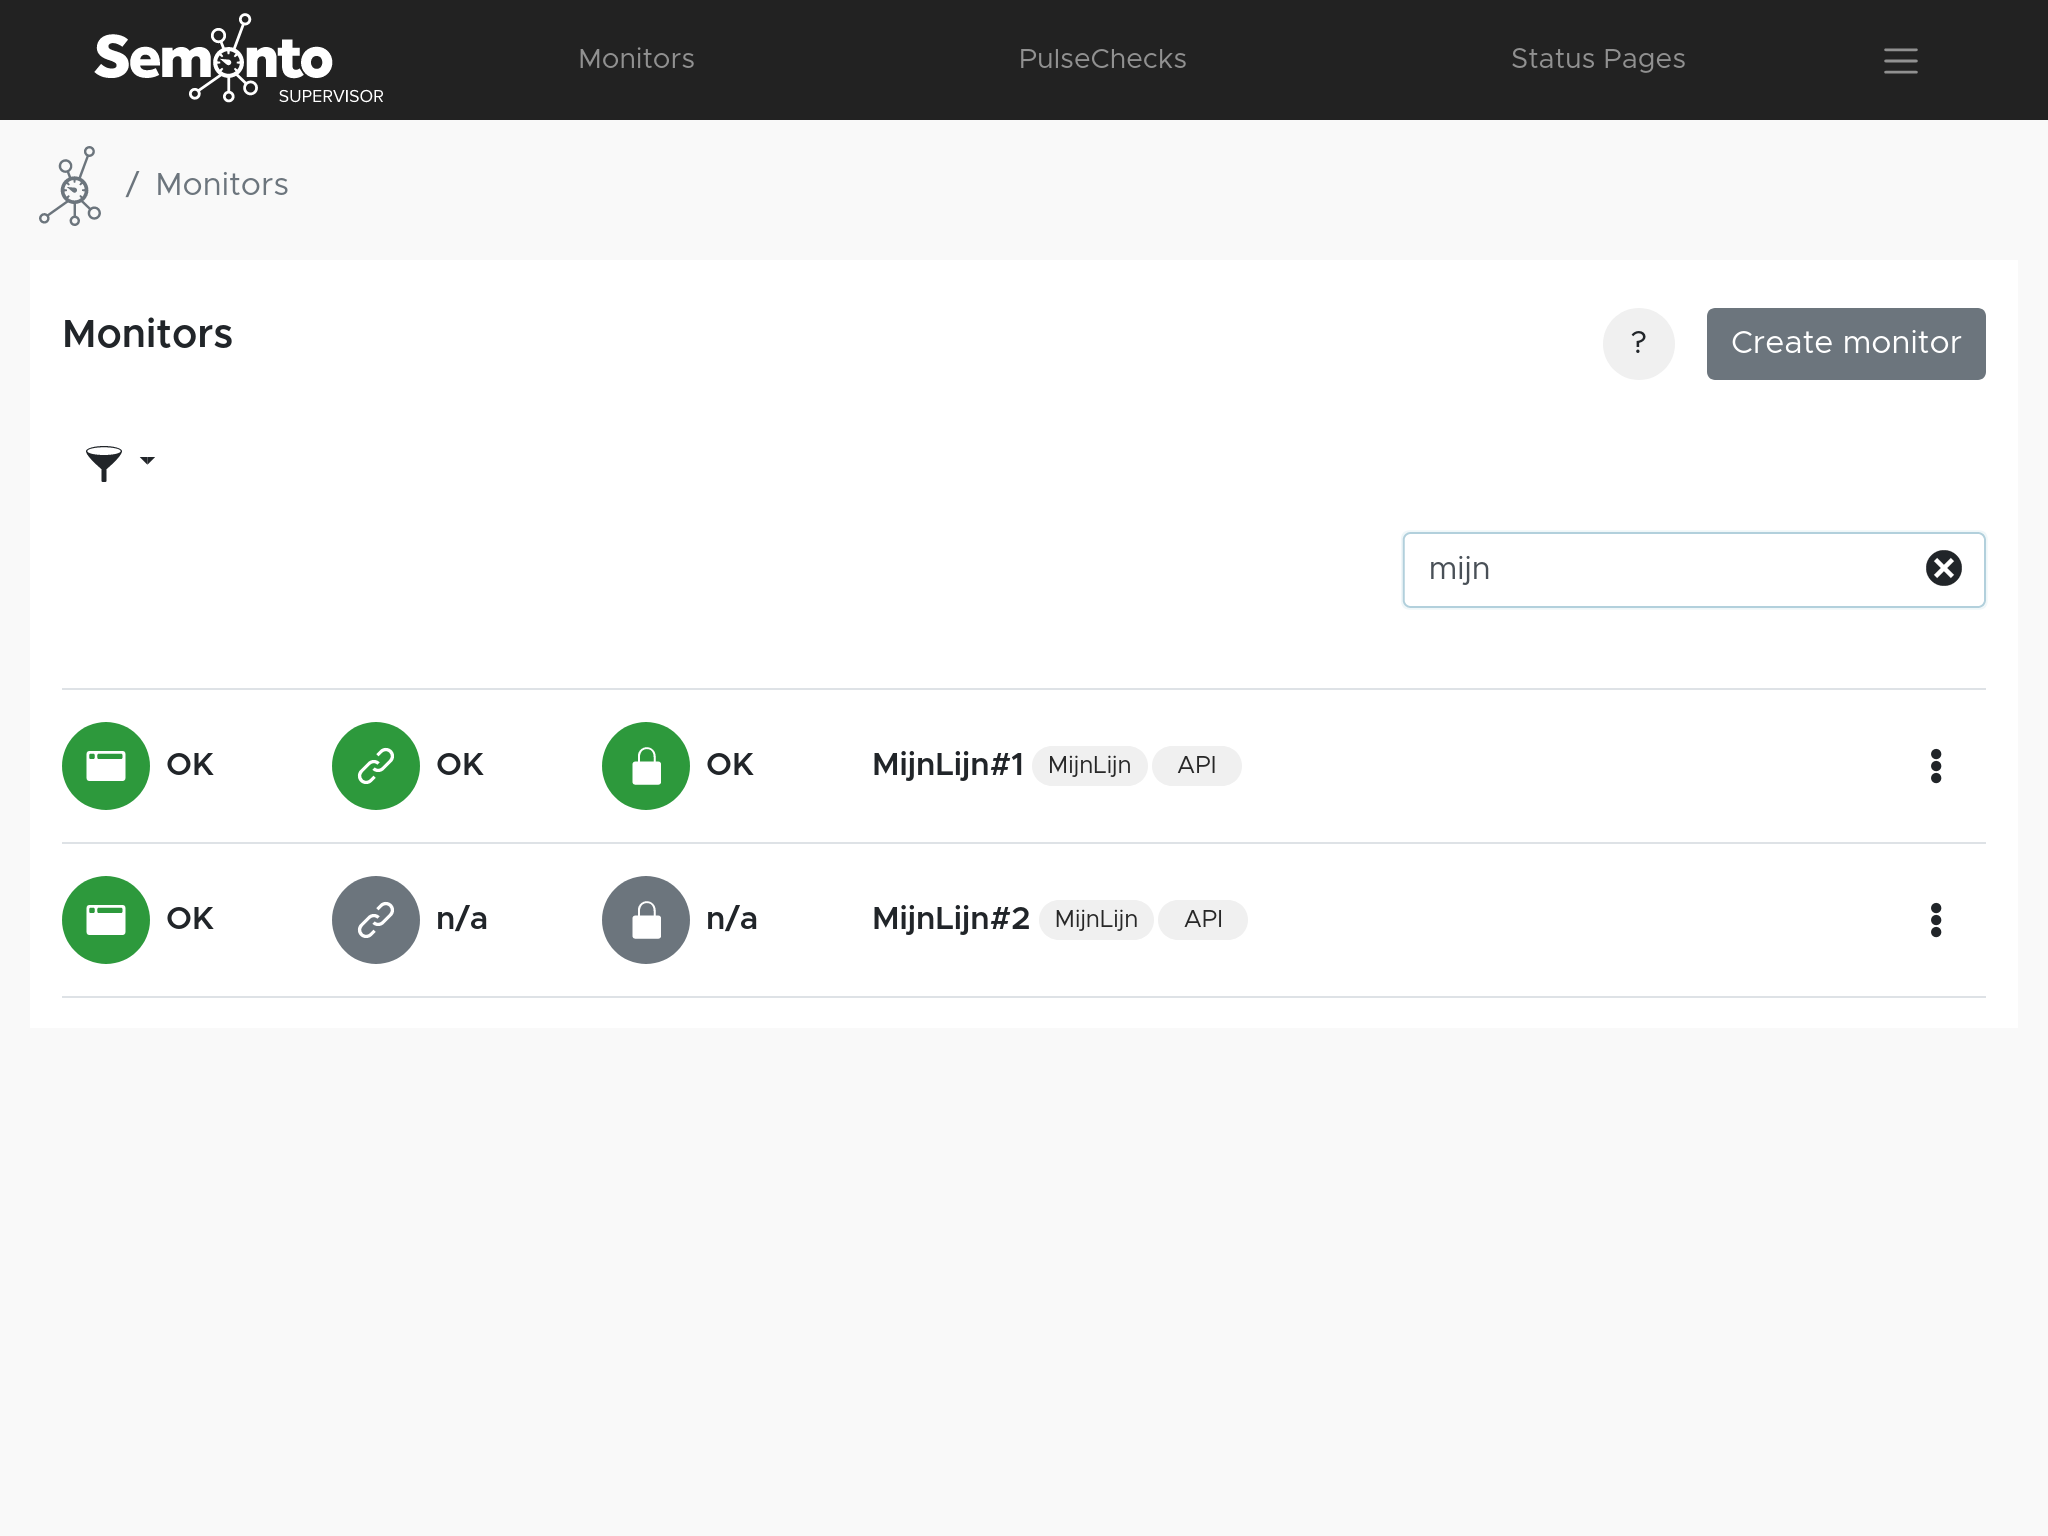This screenshot has height=1536, width=2048.
Task: Open the filter funnel dropdown
Action: (x=119, y=462)
